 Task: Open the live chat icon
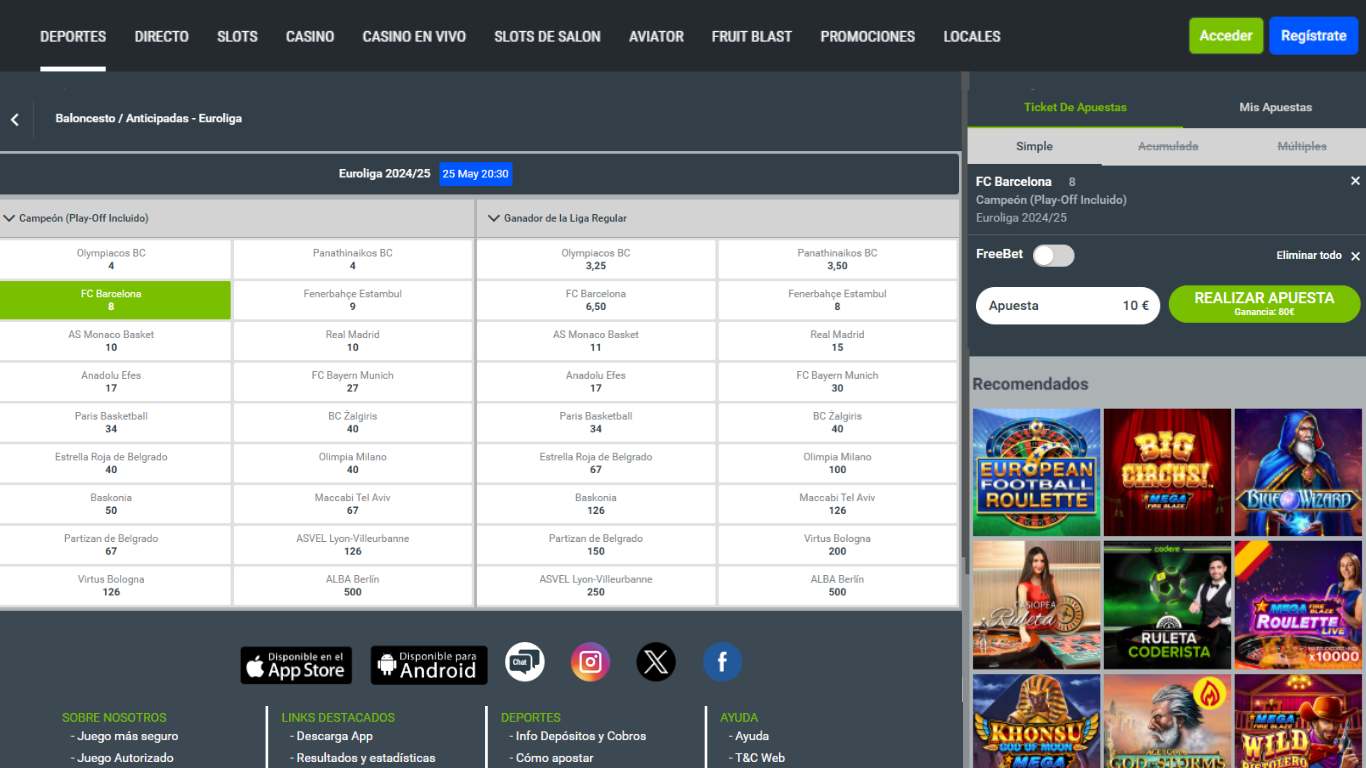(525, 662)
